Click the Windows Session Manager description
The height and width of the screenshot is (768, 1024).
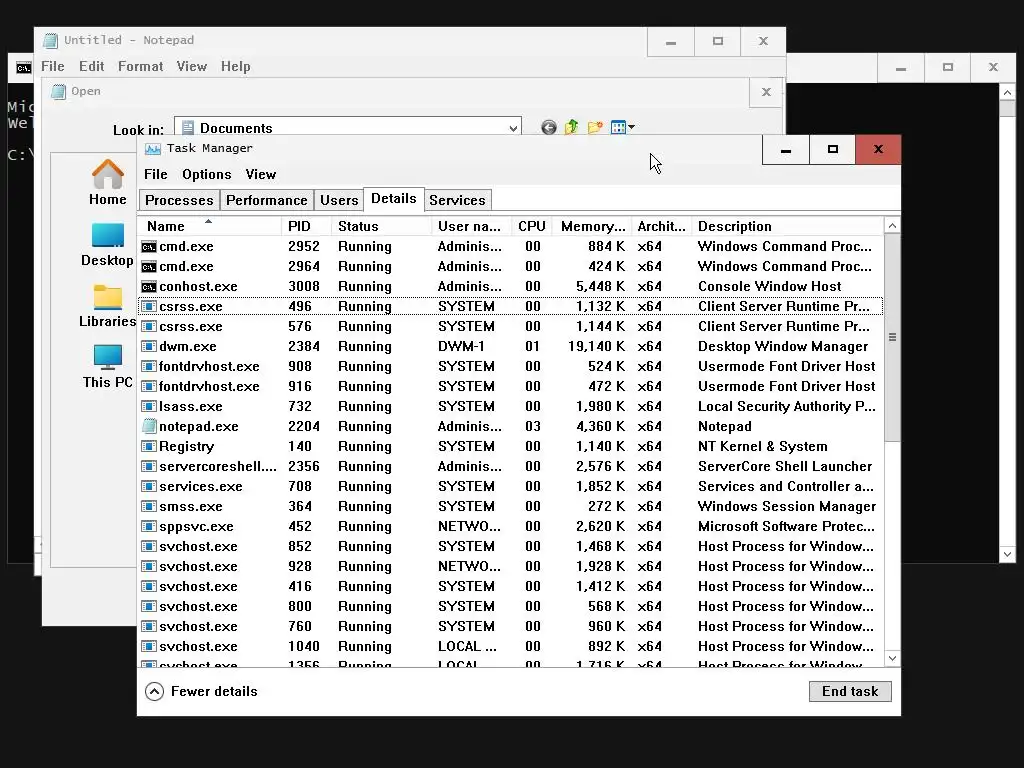pos(787,506)
